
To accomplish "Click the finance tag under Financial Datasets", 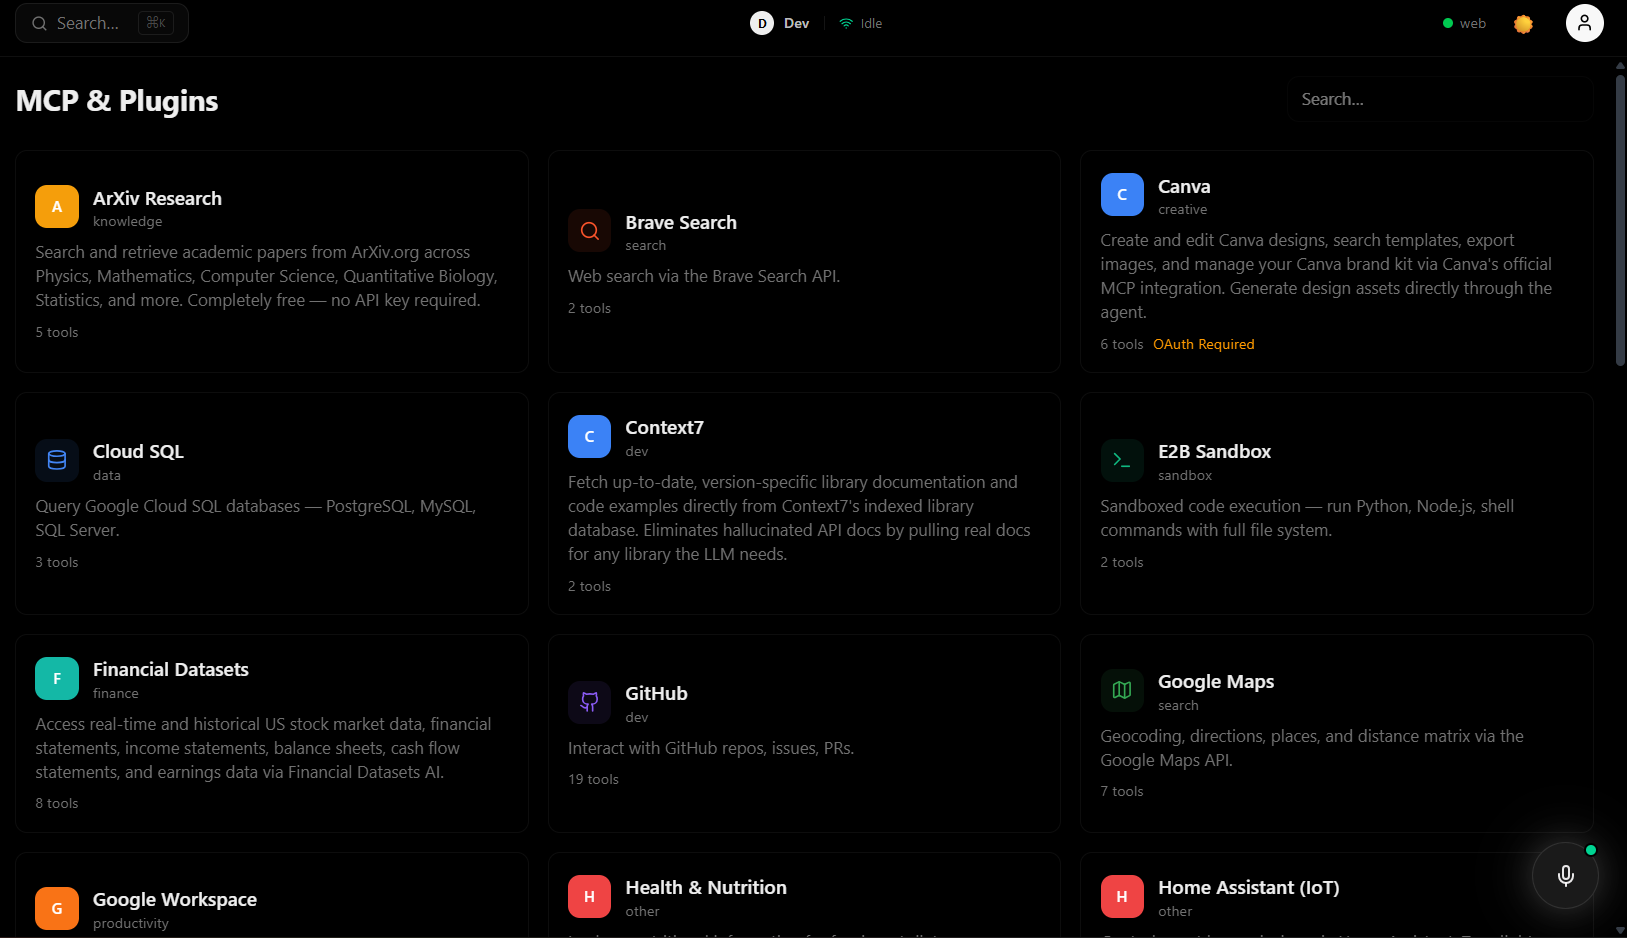I will [116, 693].
